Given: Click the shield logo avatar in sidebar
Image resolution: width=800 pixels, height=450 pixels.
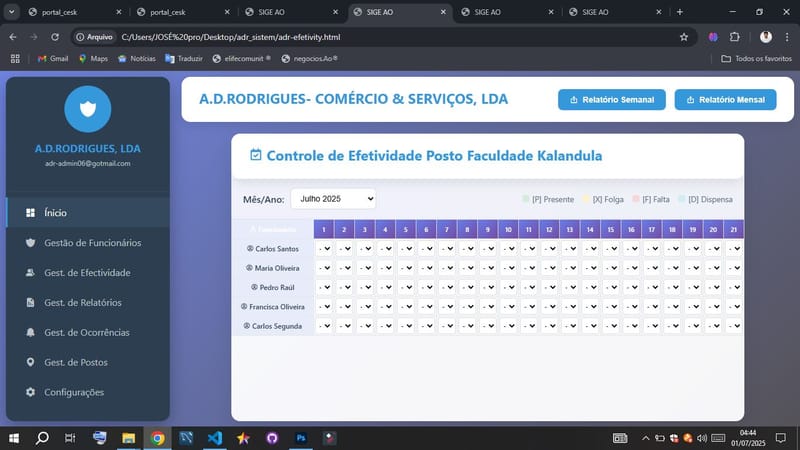Looking at the screenshot, I should coord(88,109).
